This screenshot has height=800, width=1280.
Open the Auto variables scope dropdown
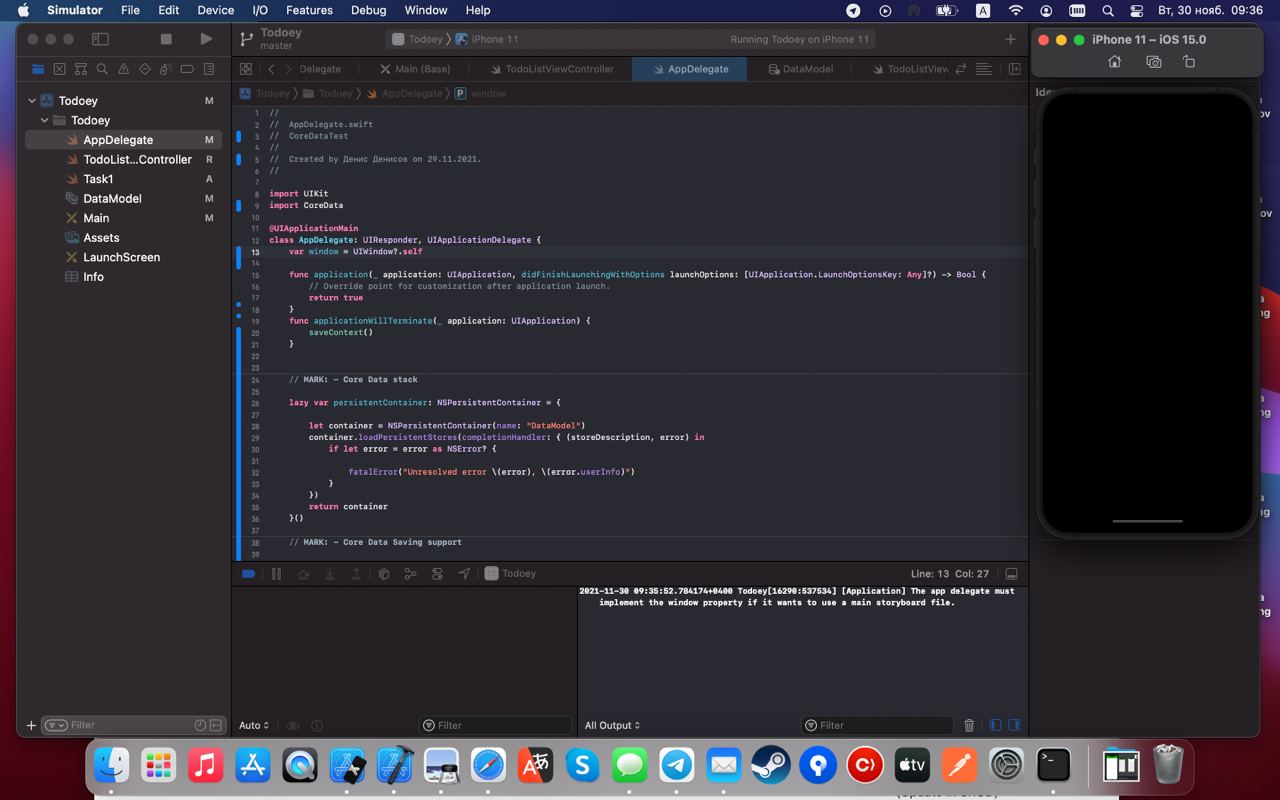click(253, 725)
